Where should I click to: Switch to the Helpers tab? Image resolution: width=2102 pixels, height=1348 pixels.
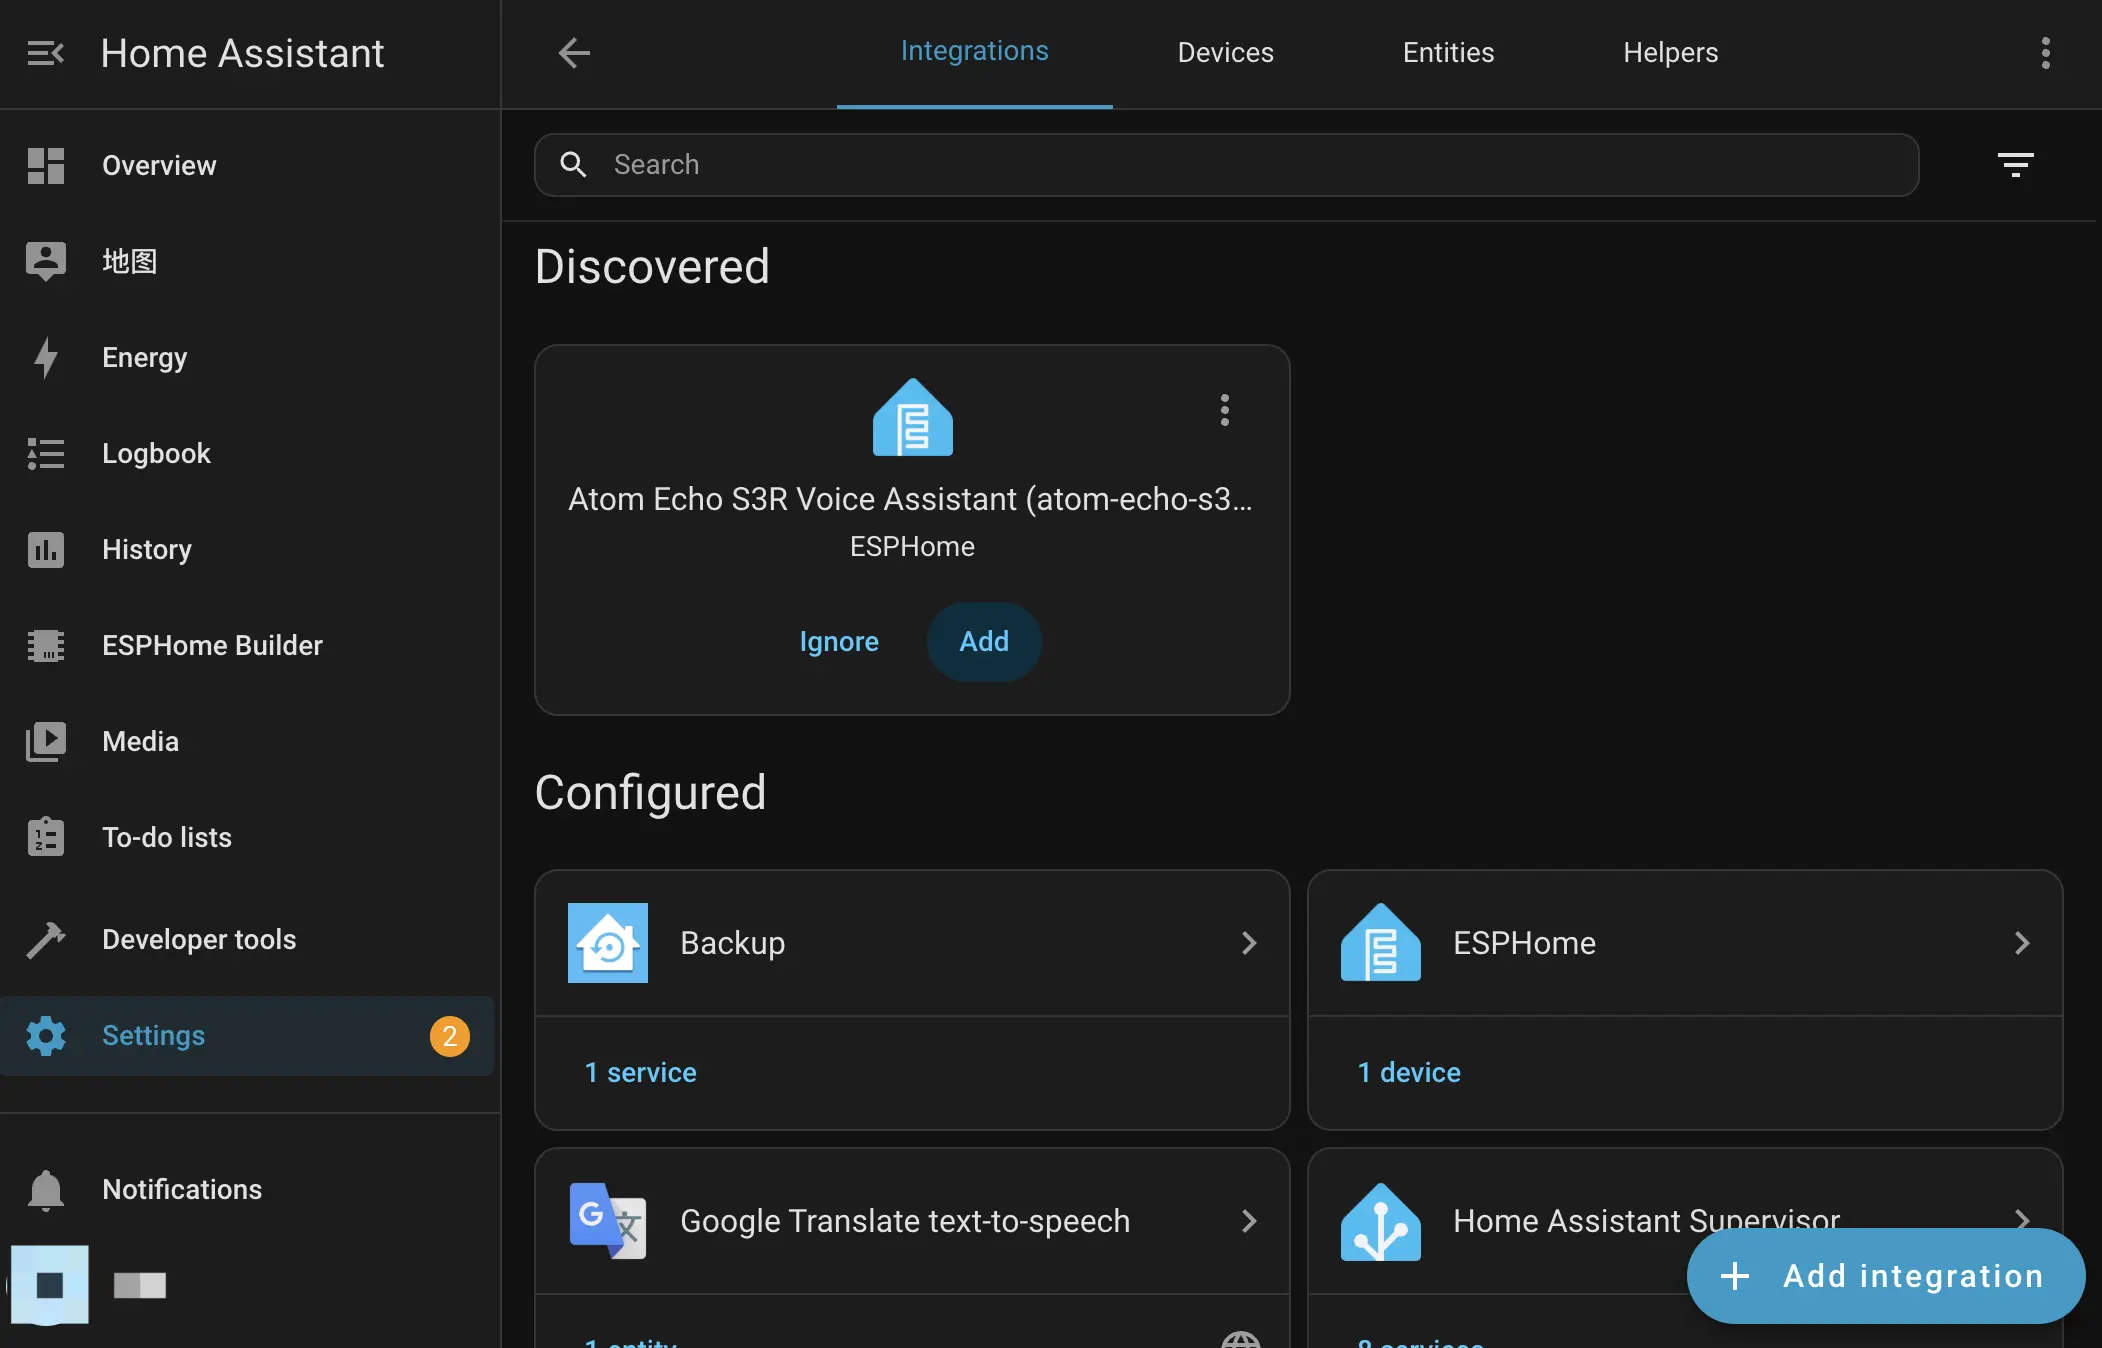coord(1670,53)
